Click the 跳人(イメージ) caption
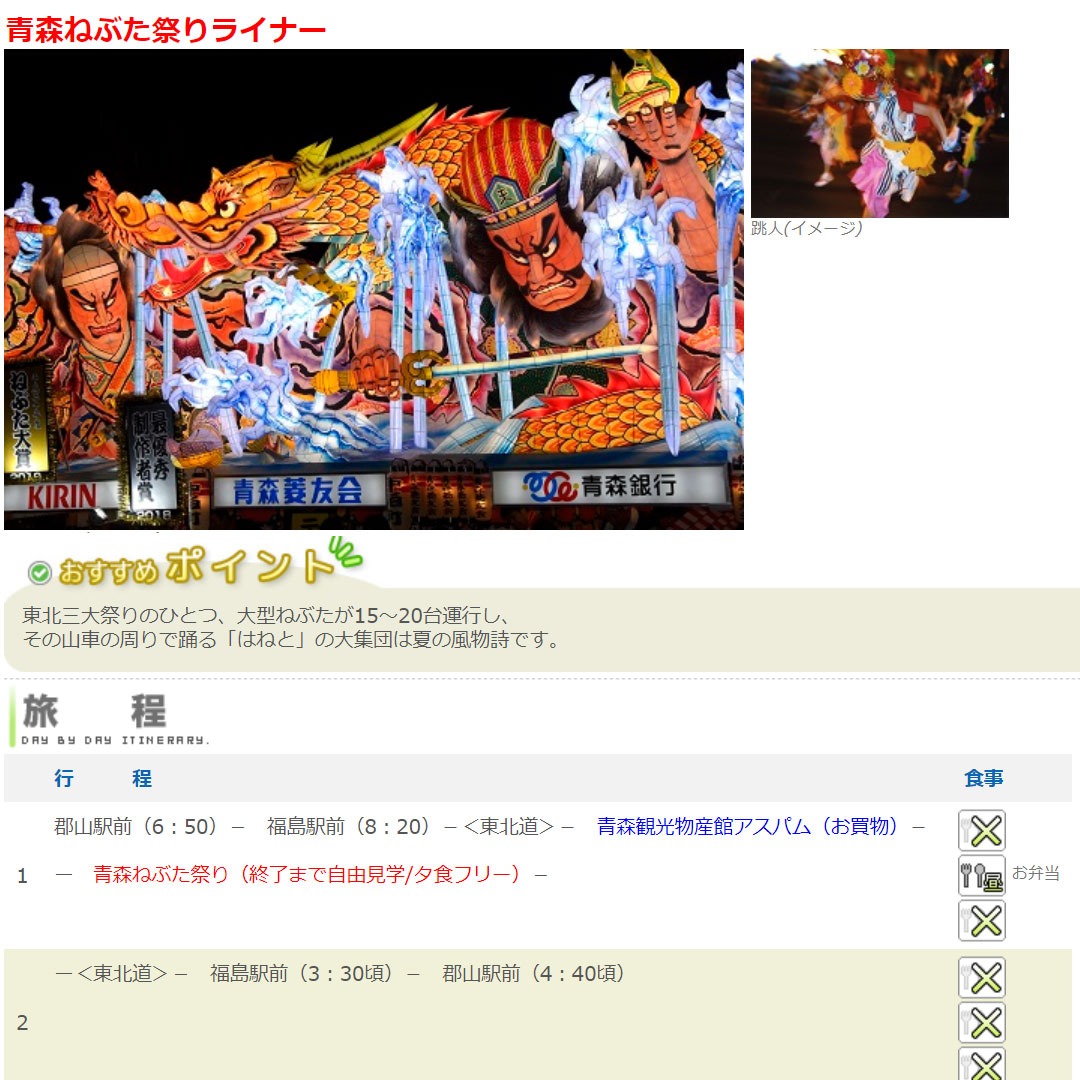The image size is (1080, 1080). (807, 229)
